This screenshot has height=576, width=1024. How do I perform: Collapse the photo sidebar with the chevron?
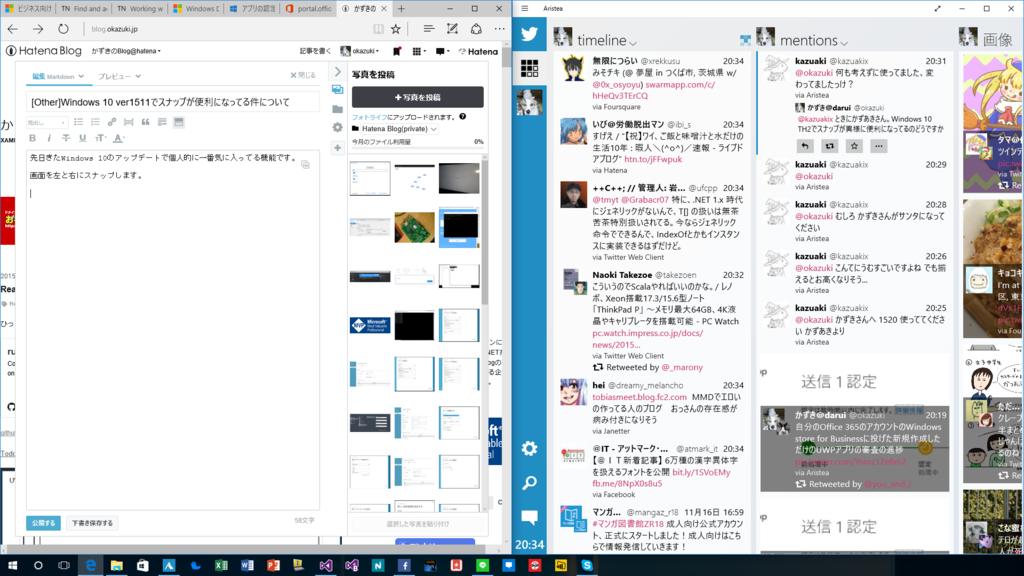click(x=337, y=72)
